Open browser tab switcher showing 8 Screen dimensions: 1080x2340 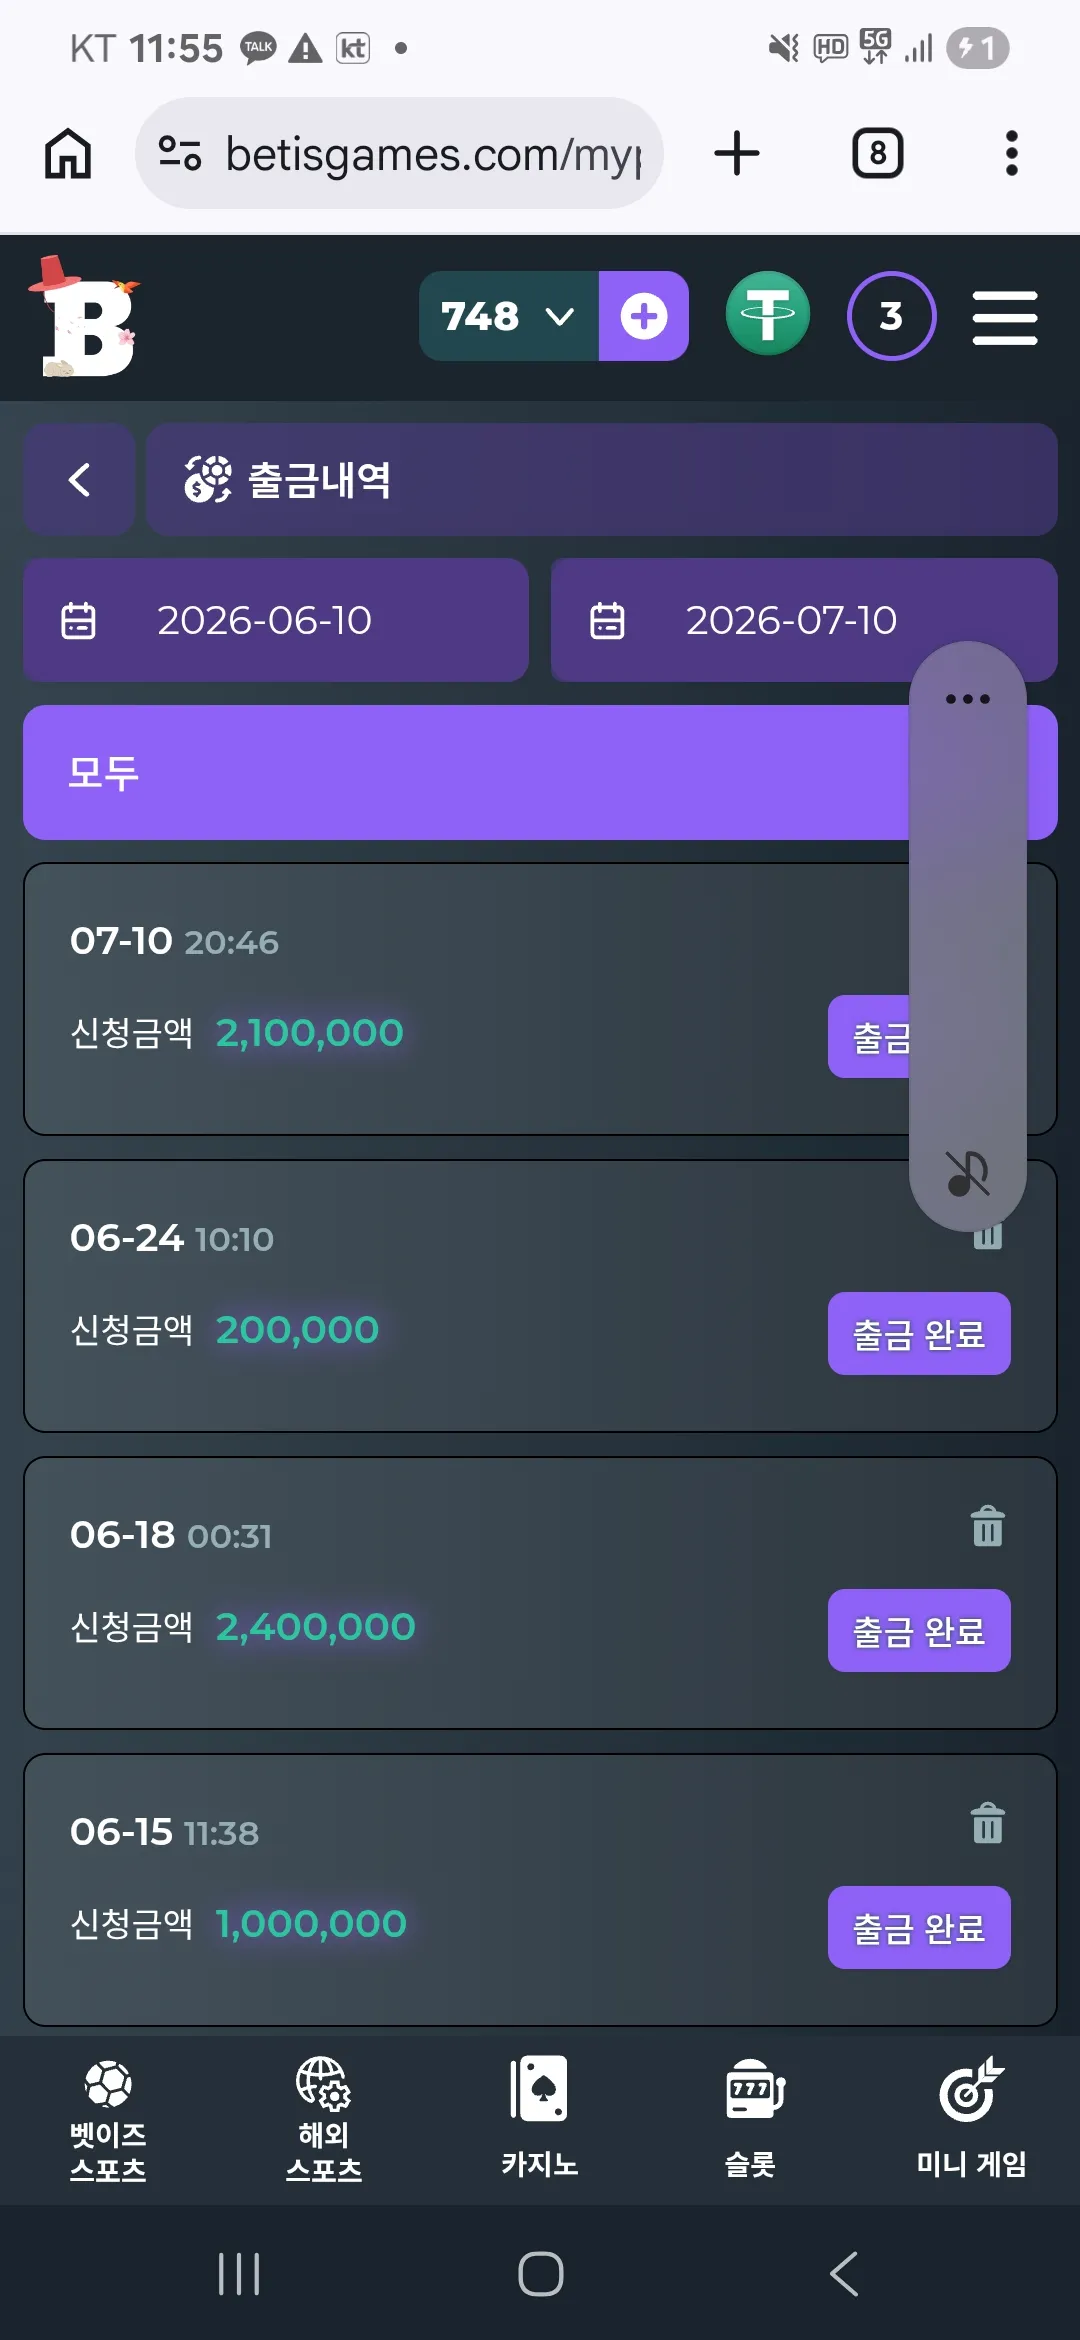[x=878, y=153]
